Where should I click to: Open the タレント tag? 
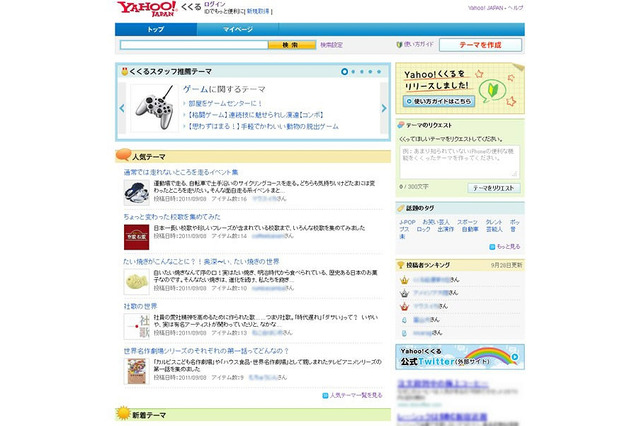click(493, 222)
